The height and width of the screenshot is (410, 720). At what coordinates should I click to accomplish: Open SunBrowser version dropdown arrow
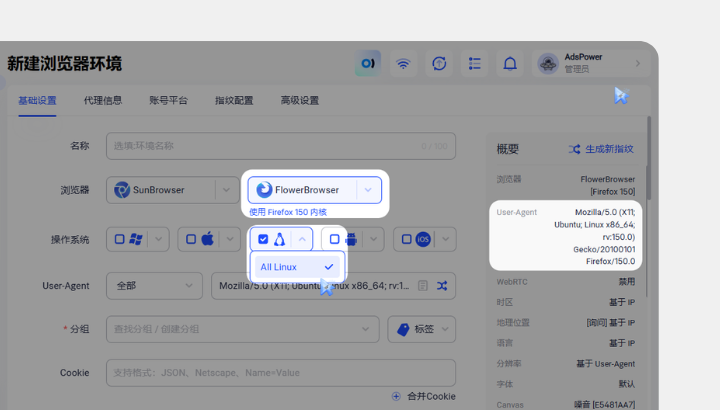pyautogui.click(x=226, y=190)
